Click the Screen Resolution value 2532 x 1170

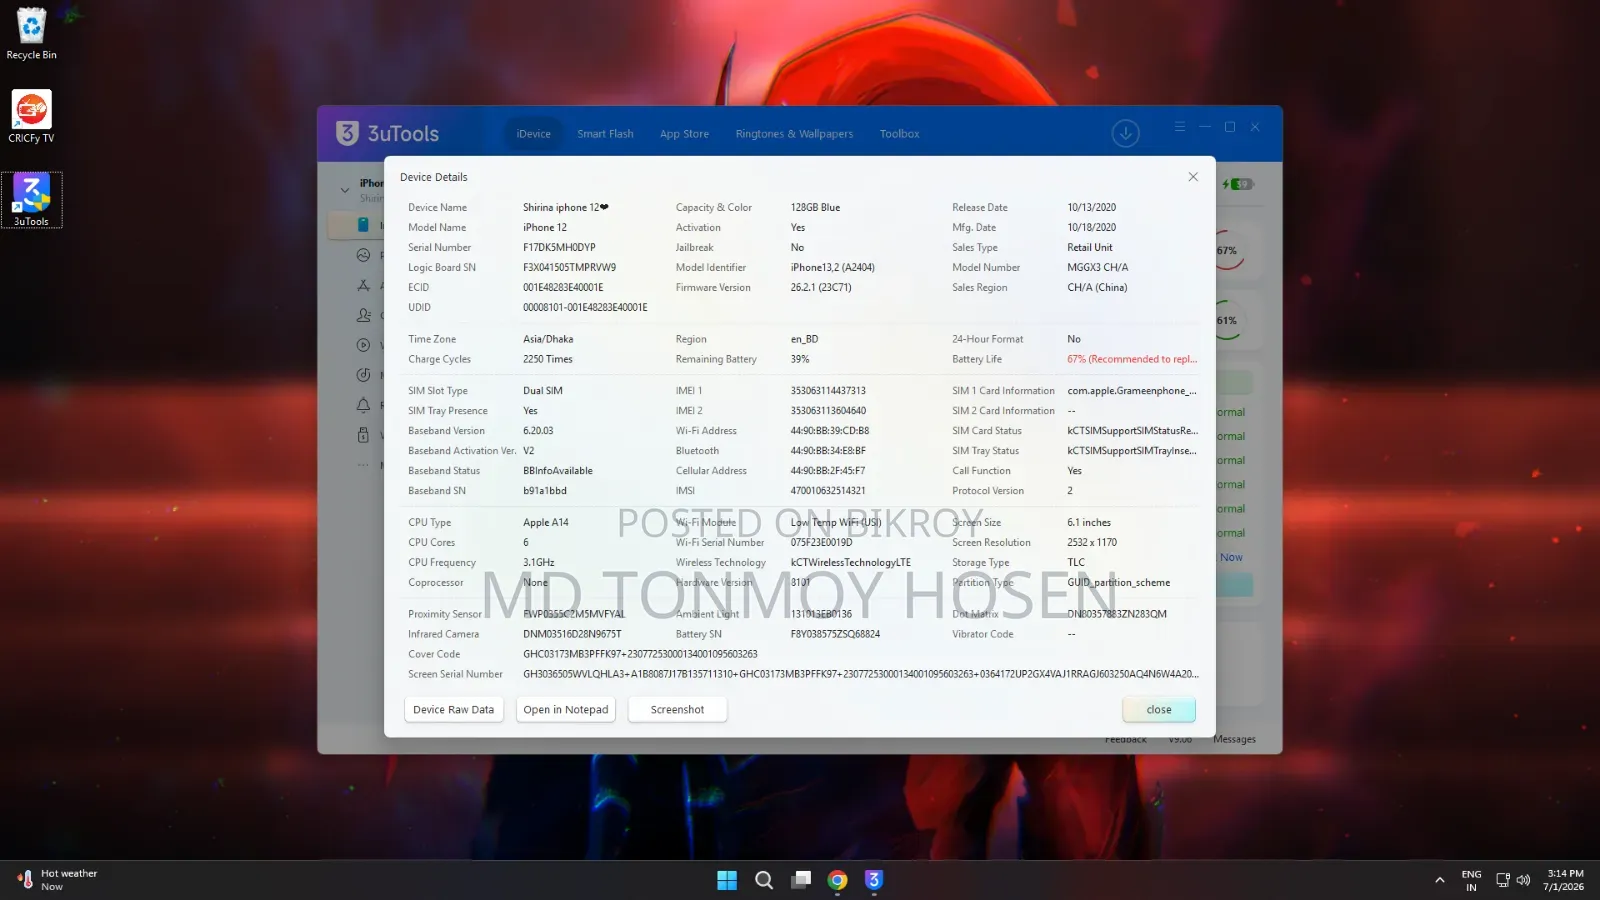click(x=1092, y=543)
